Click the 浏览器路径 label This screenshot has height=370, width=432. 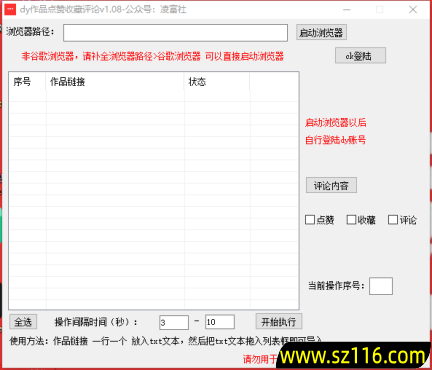pos(30,32)
